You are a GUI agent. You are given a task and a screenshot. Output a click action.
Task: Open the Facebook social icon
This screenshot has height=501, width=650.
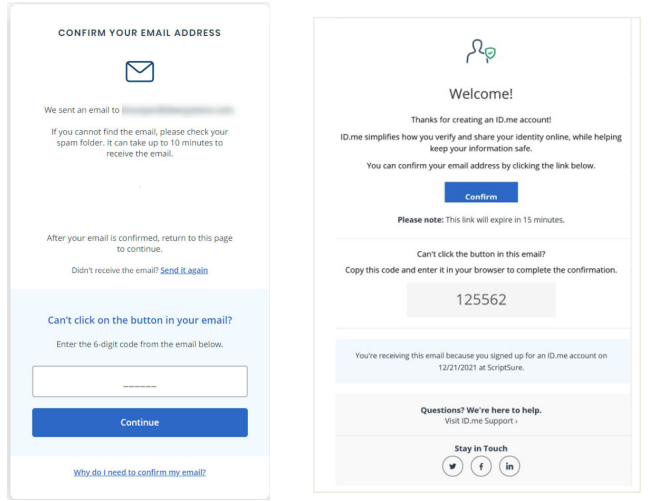pyautogui.click(x=481, y=466)
